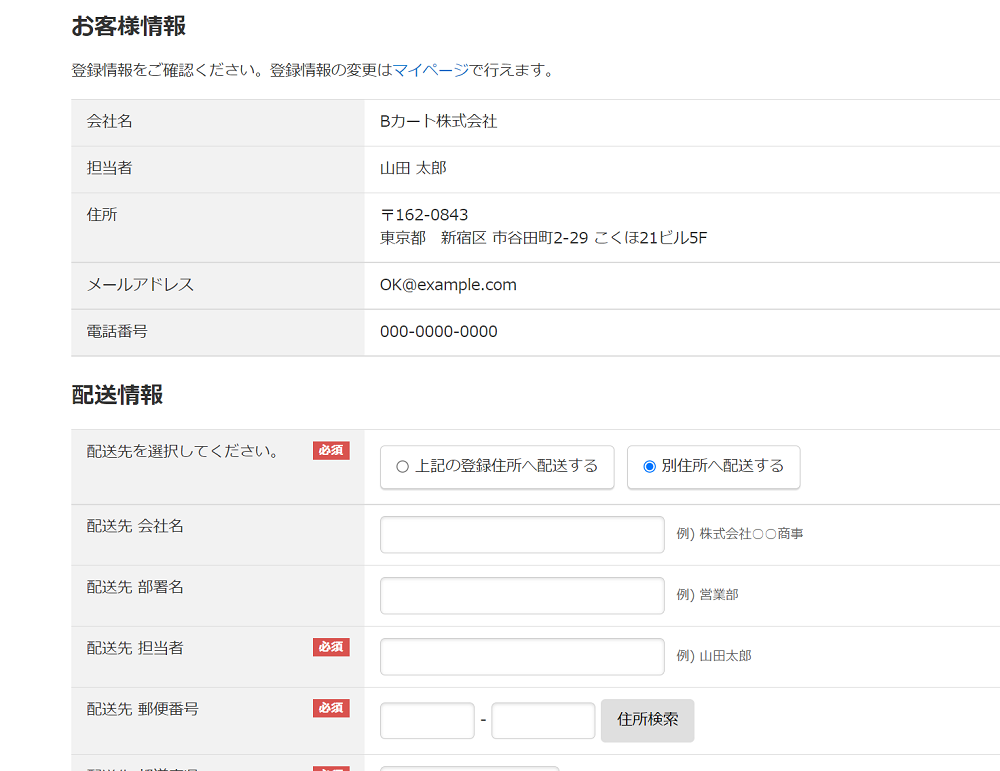
Task: Click the email OK@example.com
Action: pos(448,284)
